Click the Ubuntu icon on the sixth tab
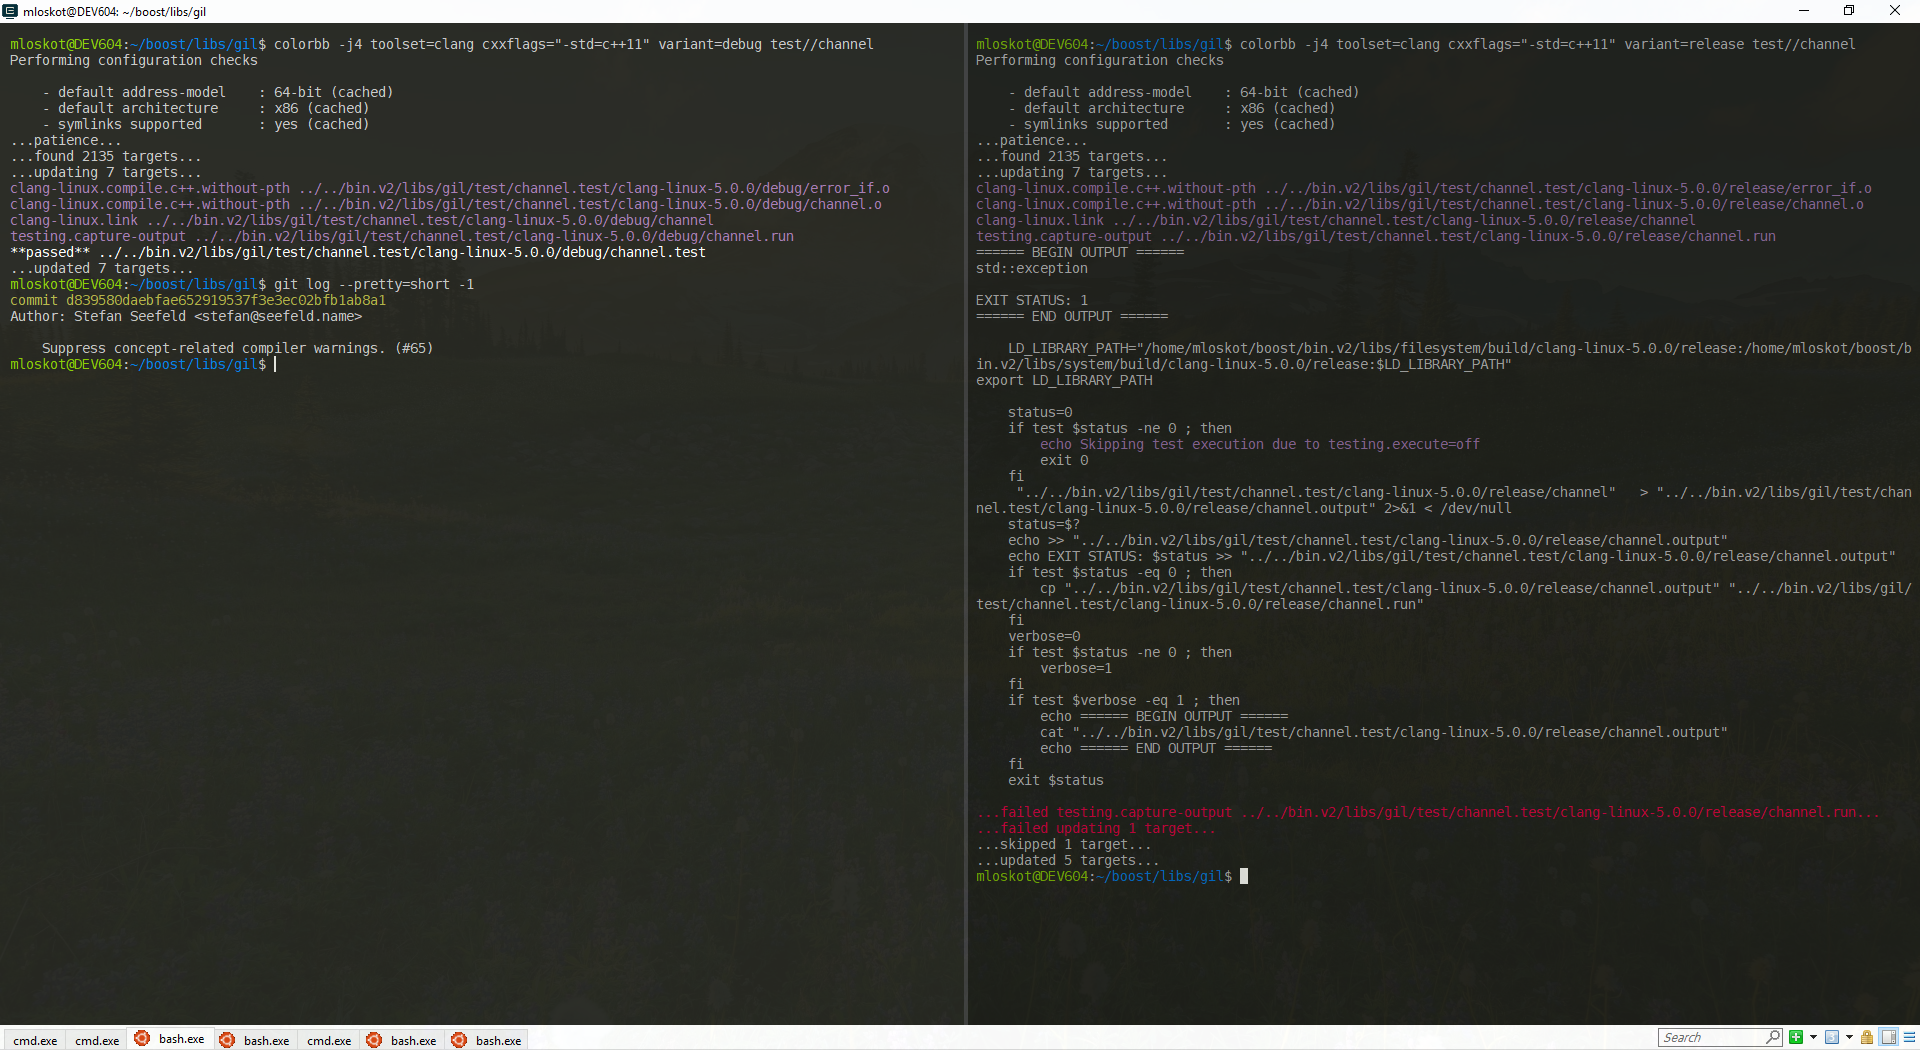Screen dimensions: 1920x1050 coord(373,1040)
